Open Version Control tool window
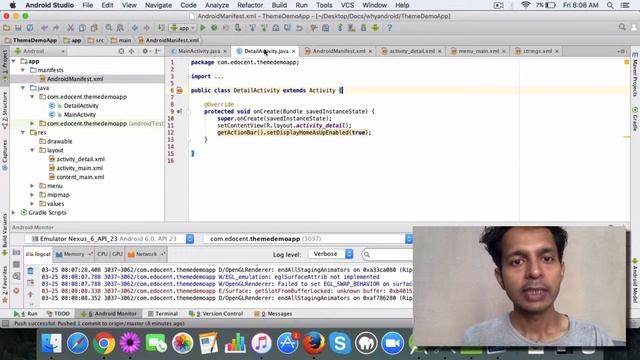 tap(216, 313)
